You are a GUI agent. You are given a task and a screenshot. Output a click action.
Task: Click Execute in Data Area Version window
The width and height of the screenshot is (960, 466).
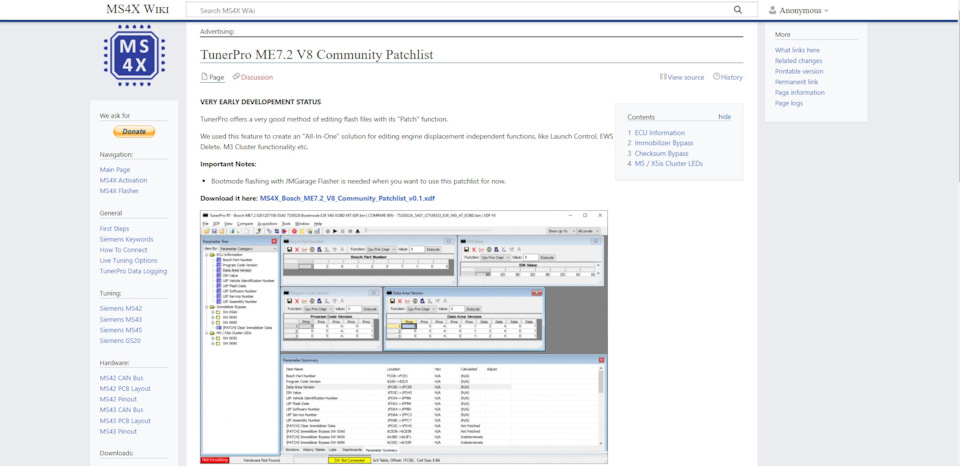(x=473, y=309)
